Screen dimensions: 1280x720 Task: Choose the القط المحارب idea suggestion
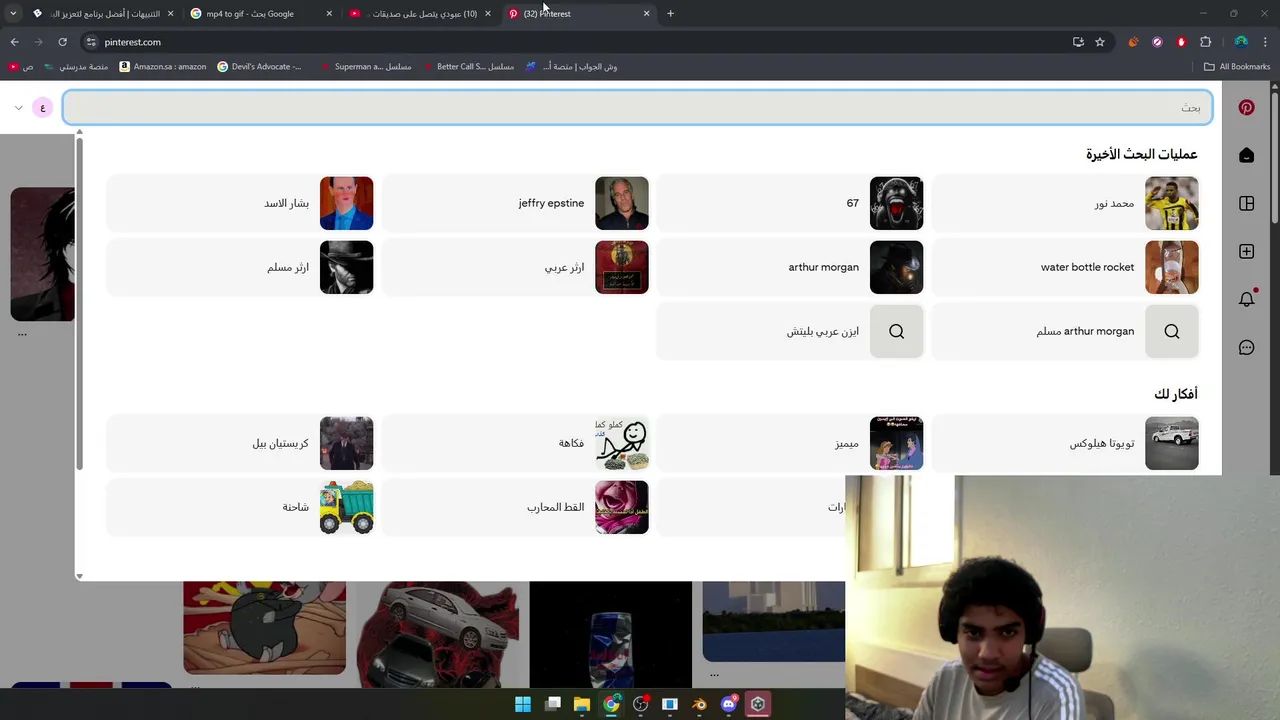click(515, 507)
